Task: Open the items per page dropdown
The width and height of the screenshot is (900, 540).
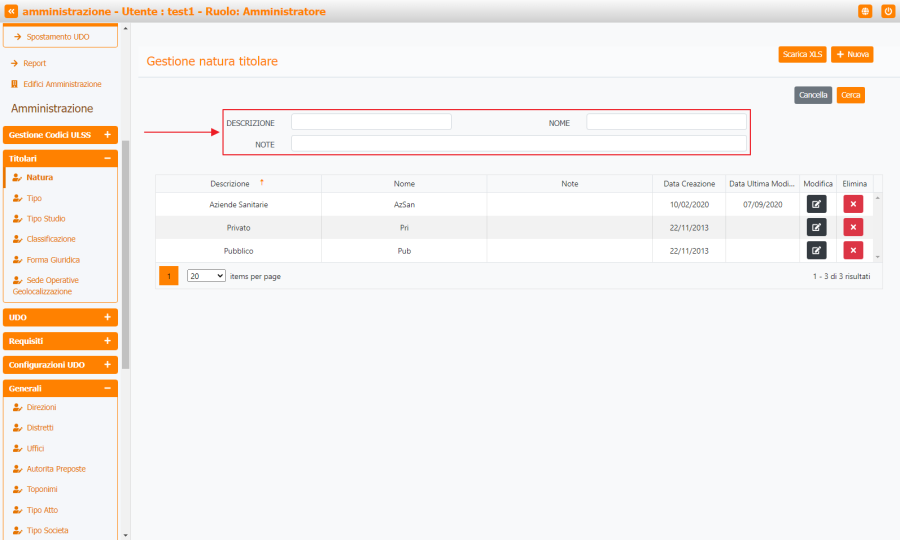Action: (x=206, y=276)
